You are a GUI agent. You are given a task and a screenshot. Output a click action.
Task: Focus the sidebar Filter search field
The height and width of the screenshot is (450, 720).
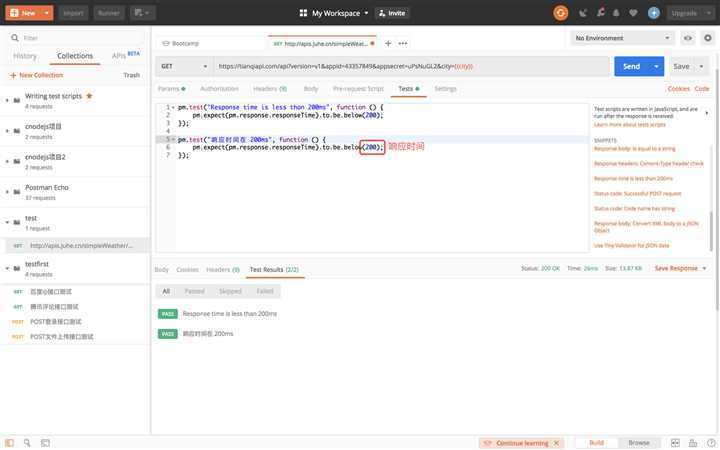[x=76, y=38]
